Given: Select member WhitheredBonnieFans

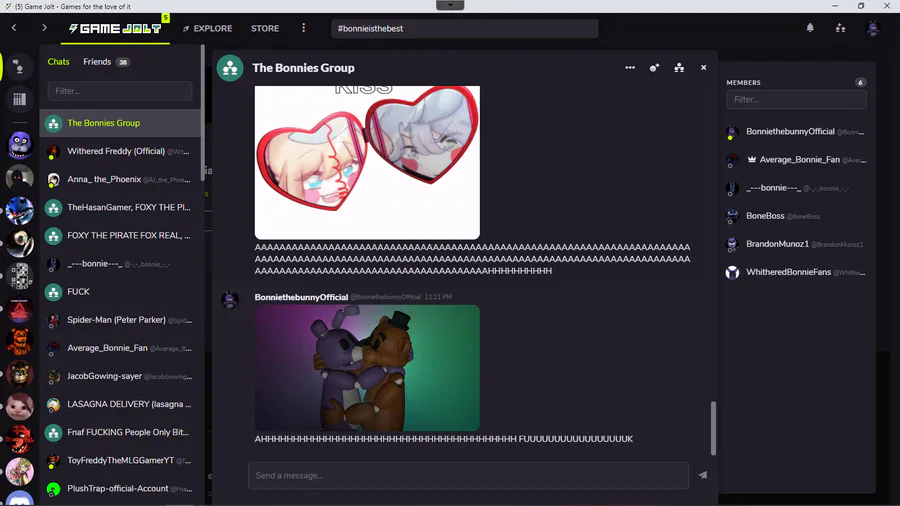Looking at the screenshot, I should 796,272.
